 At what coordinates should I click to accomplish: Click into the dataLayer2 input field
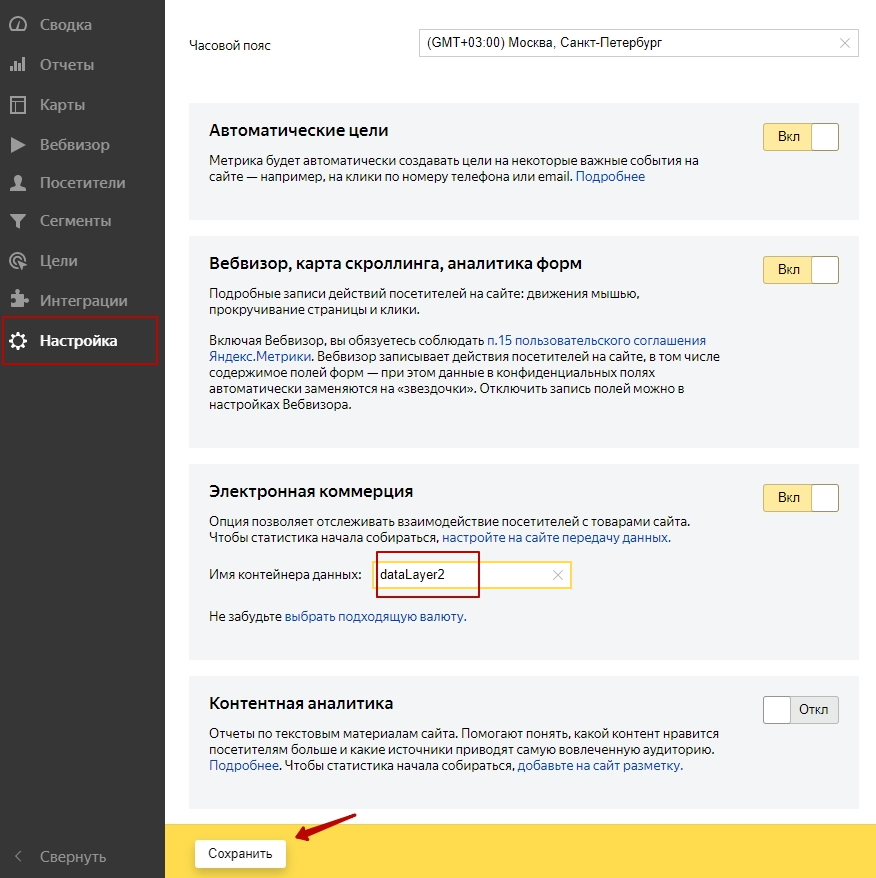460,575
